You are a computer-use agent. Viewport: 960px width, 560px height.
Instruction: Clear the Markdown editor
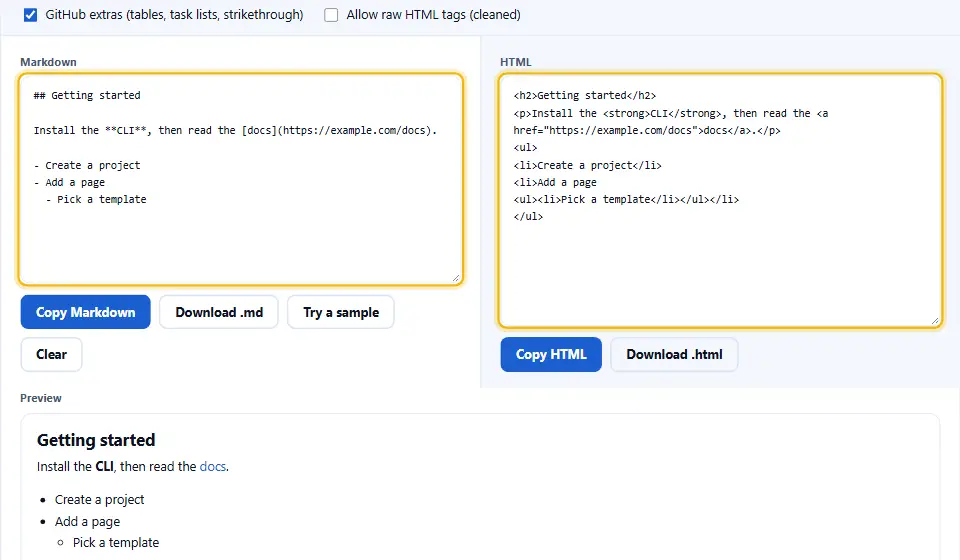coord(51,354)
